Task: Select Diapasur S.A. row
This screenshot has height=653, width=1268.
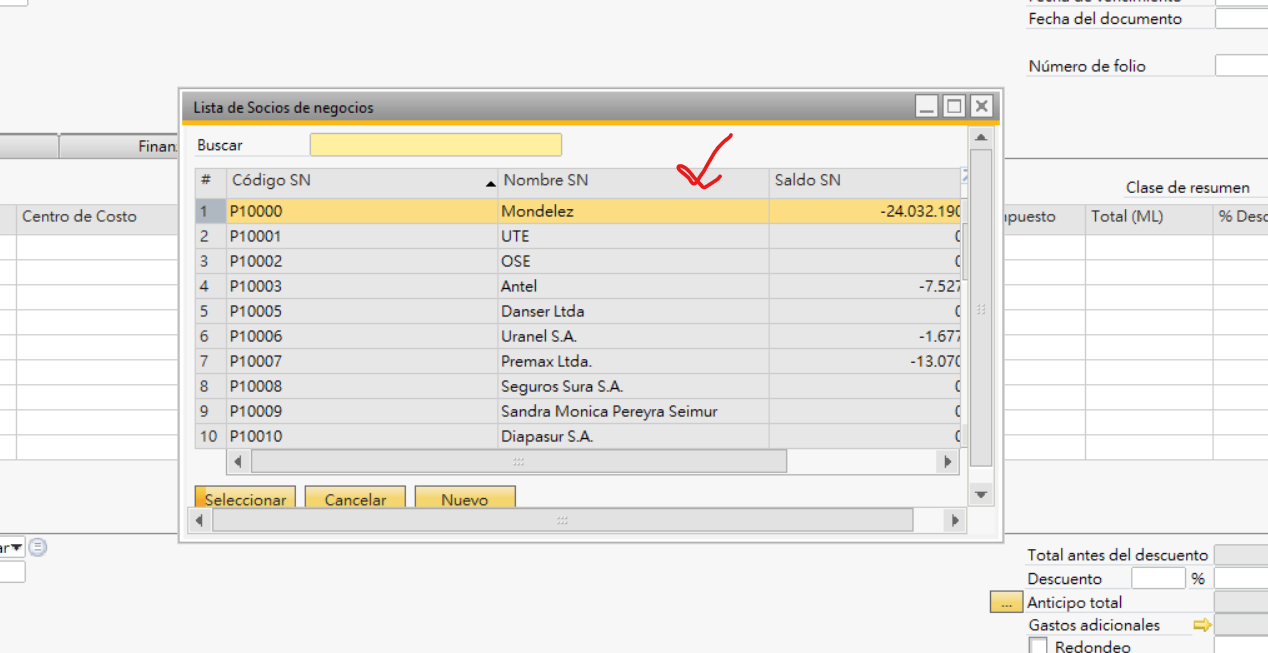Action: [578, 436]
